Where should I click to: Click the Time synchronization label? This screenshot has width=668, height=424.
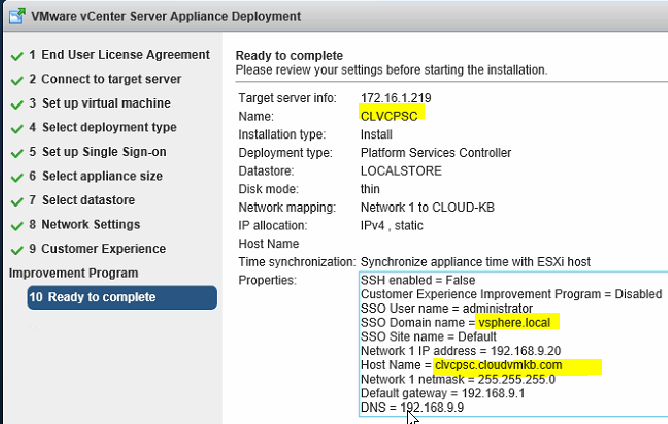(297, 262)
